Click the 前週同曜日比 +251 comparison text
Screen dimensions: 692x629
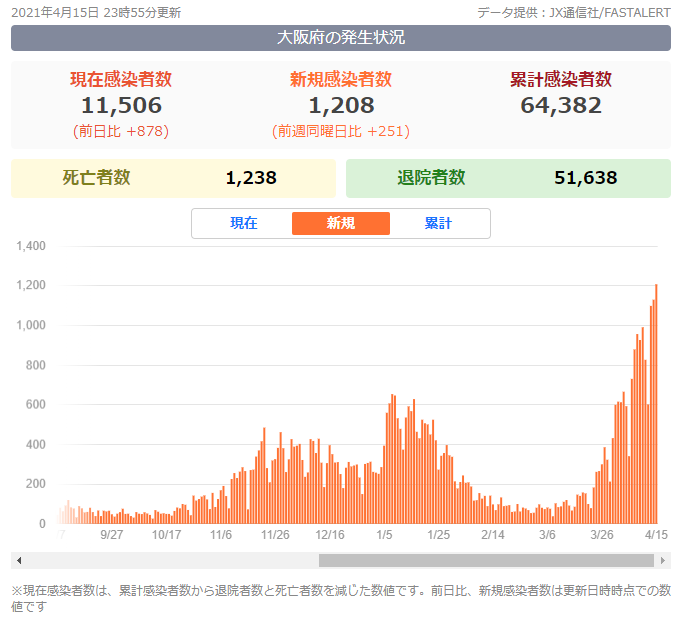coord(340,131)
